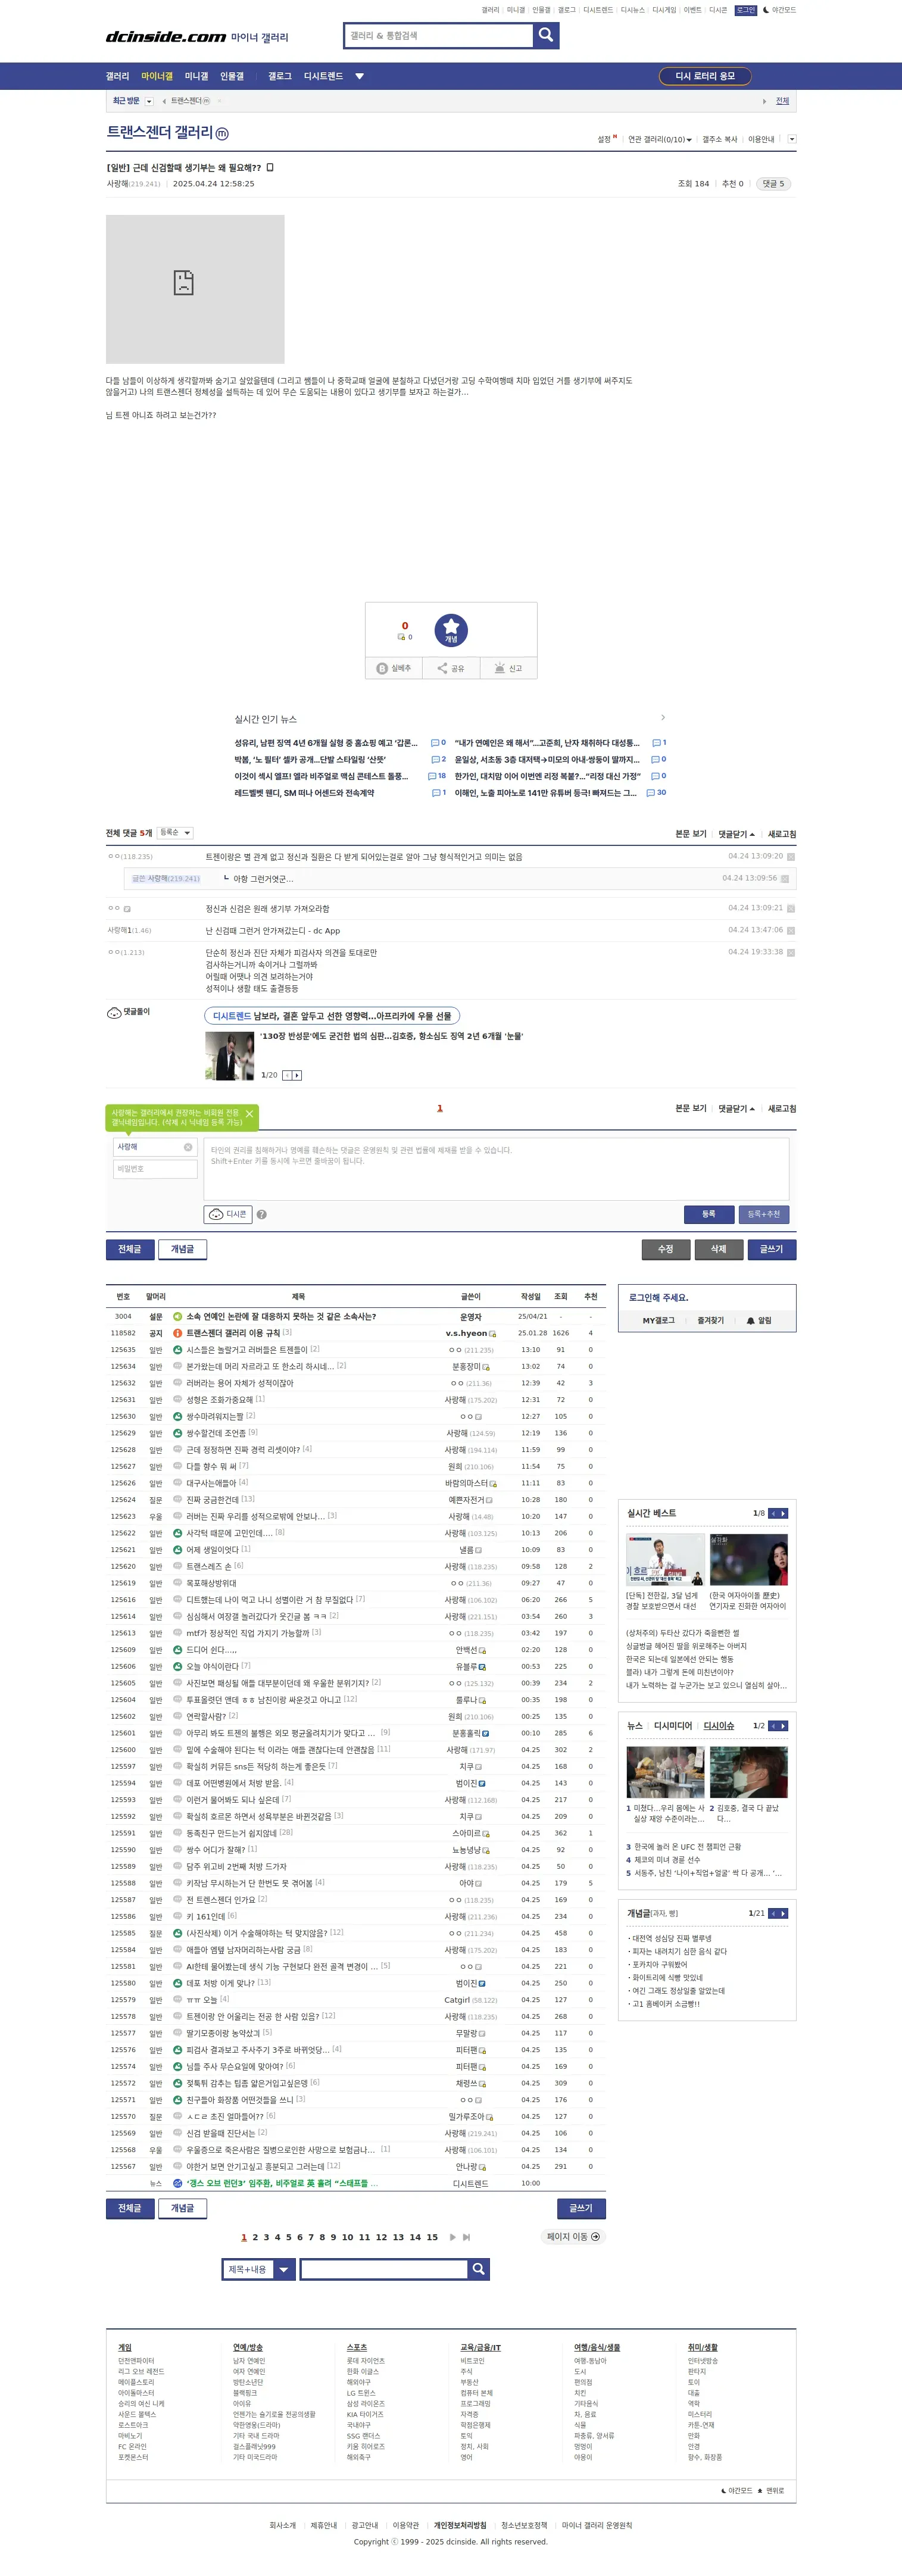This screenshot has width=902, height=2576.
Task: Select the 마이너갤 menu in navigation bar
Action: tap(156, 76)
